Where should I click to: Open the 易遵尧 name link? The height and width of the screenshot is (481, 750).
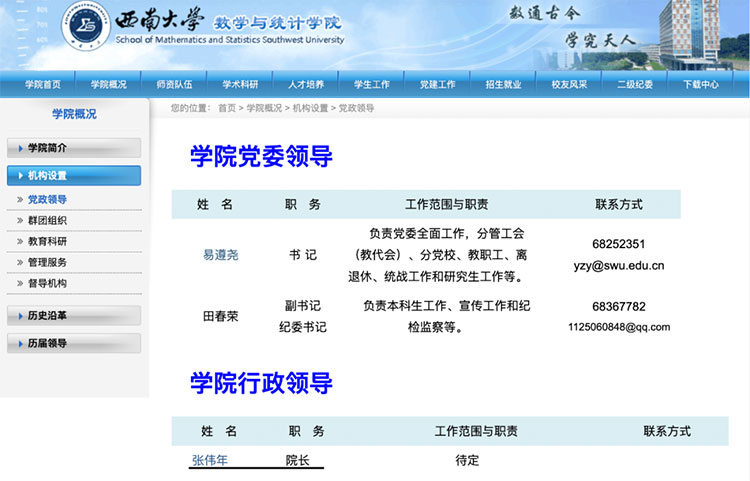pos(221,255)
